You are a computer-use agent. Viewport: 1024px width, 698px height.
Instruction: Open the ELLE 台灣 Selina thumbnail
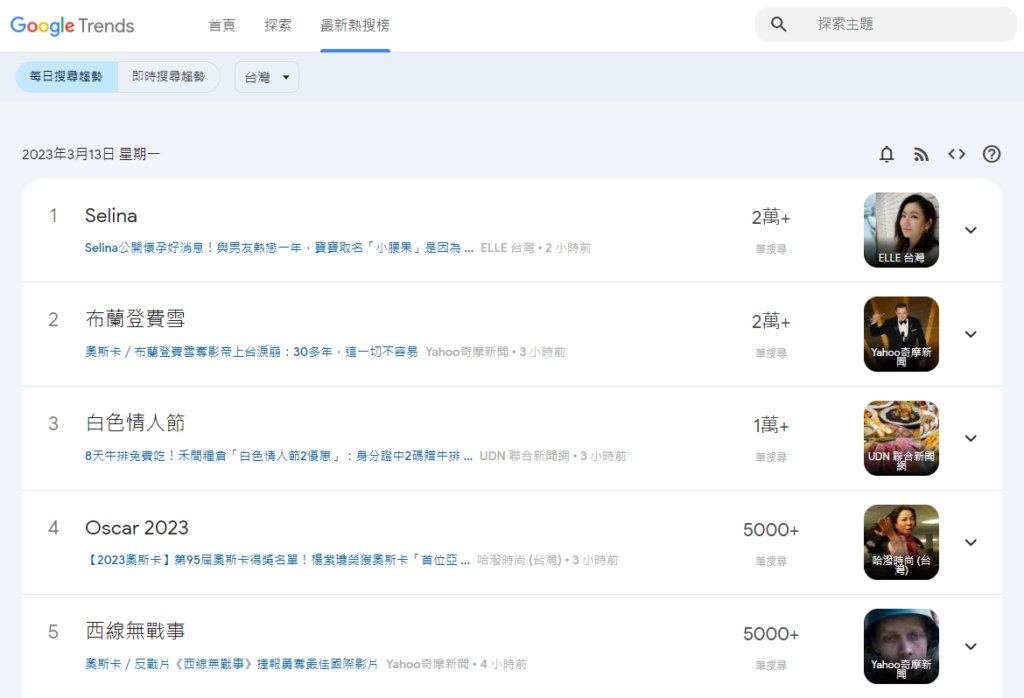901,230
